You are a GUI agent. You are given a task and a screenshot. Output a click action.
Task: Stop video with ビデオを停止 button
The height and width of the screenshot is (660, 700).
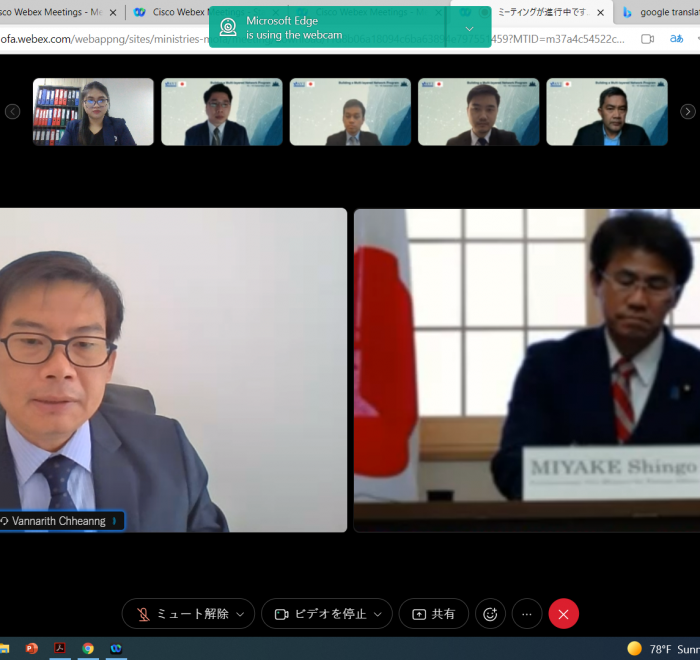tap(320, 614)
